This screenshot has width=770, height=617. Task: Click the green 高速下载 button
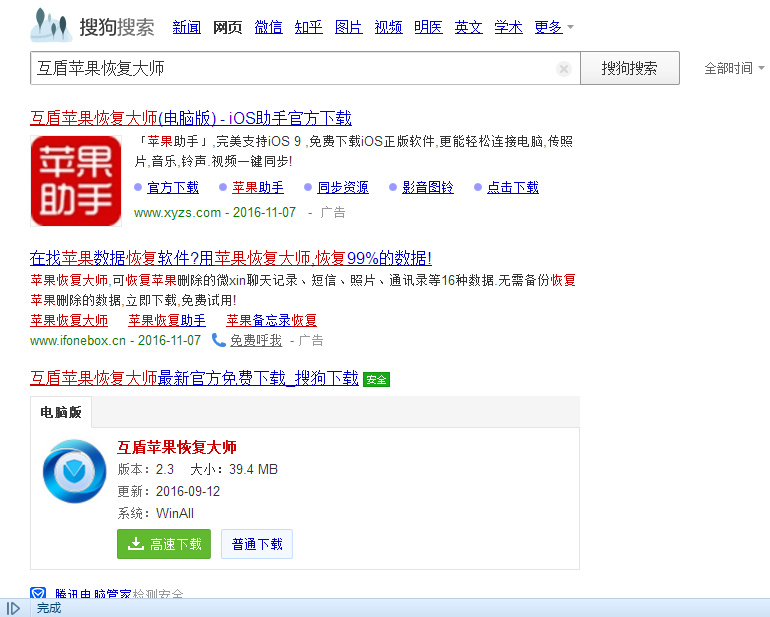(164, 544)
